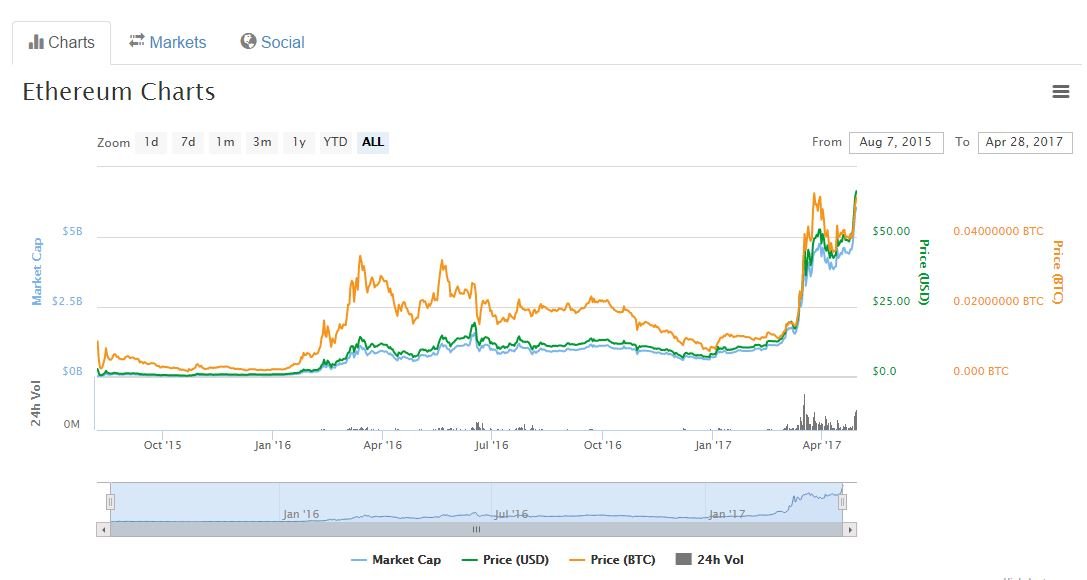Viewport: 1087px width, 580px height.
Task: Click the navigator scrollbar grip handle
Action: tap(476, 529)
